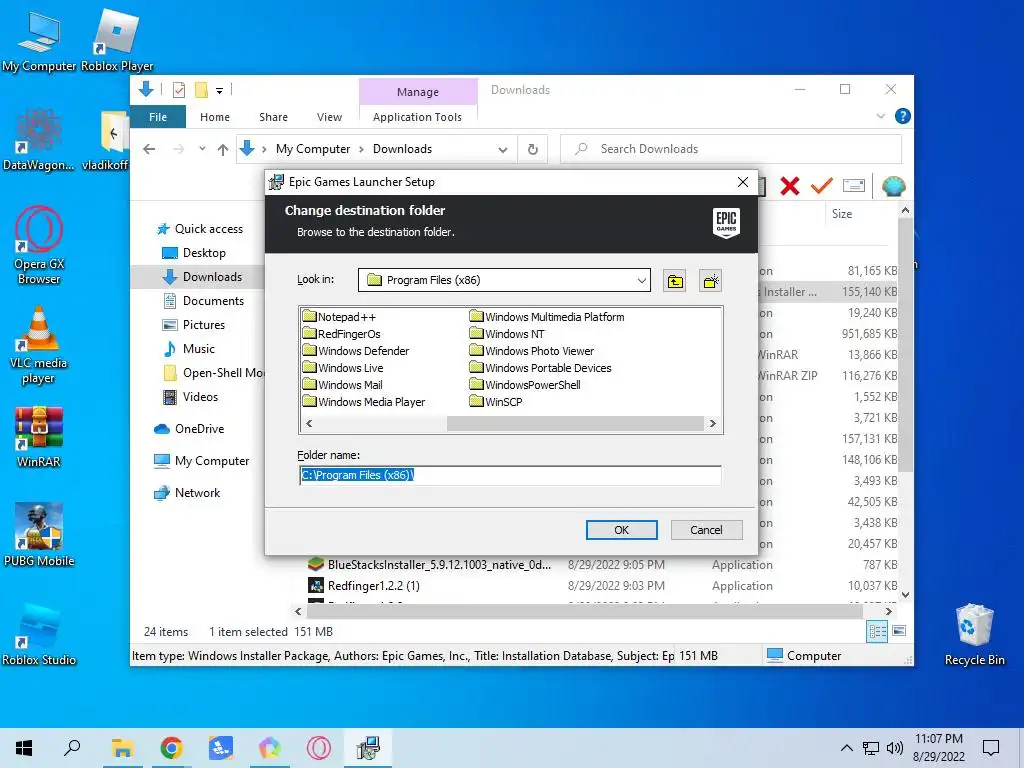Select the RedFingerOs folder
This screenshot has height=768, width=1024.
342,334
